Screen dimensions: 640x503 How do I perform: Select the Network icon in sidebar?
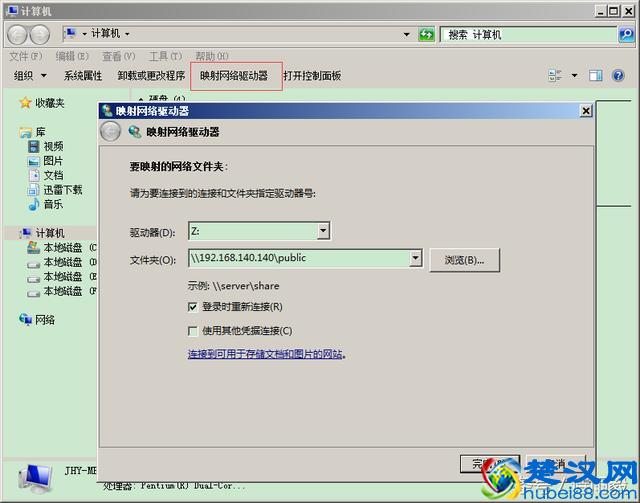point(25,319)
